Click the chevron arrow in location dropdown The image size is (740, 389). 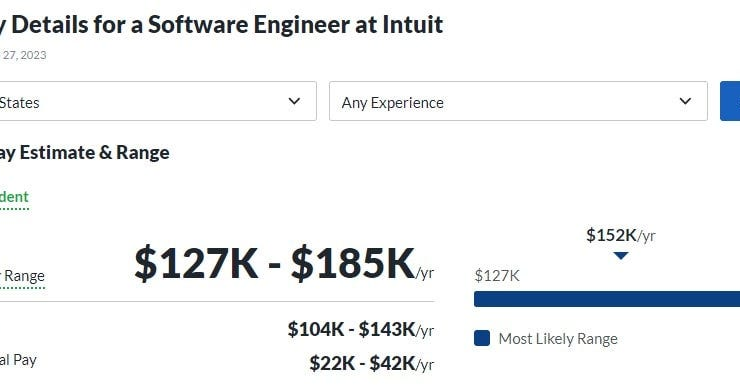click(294, 101)
